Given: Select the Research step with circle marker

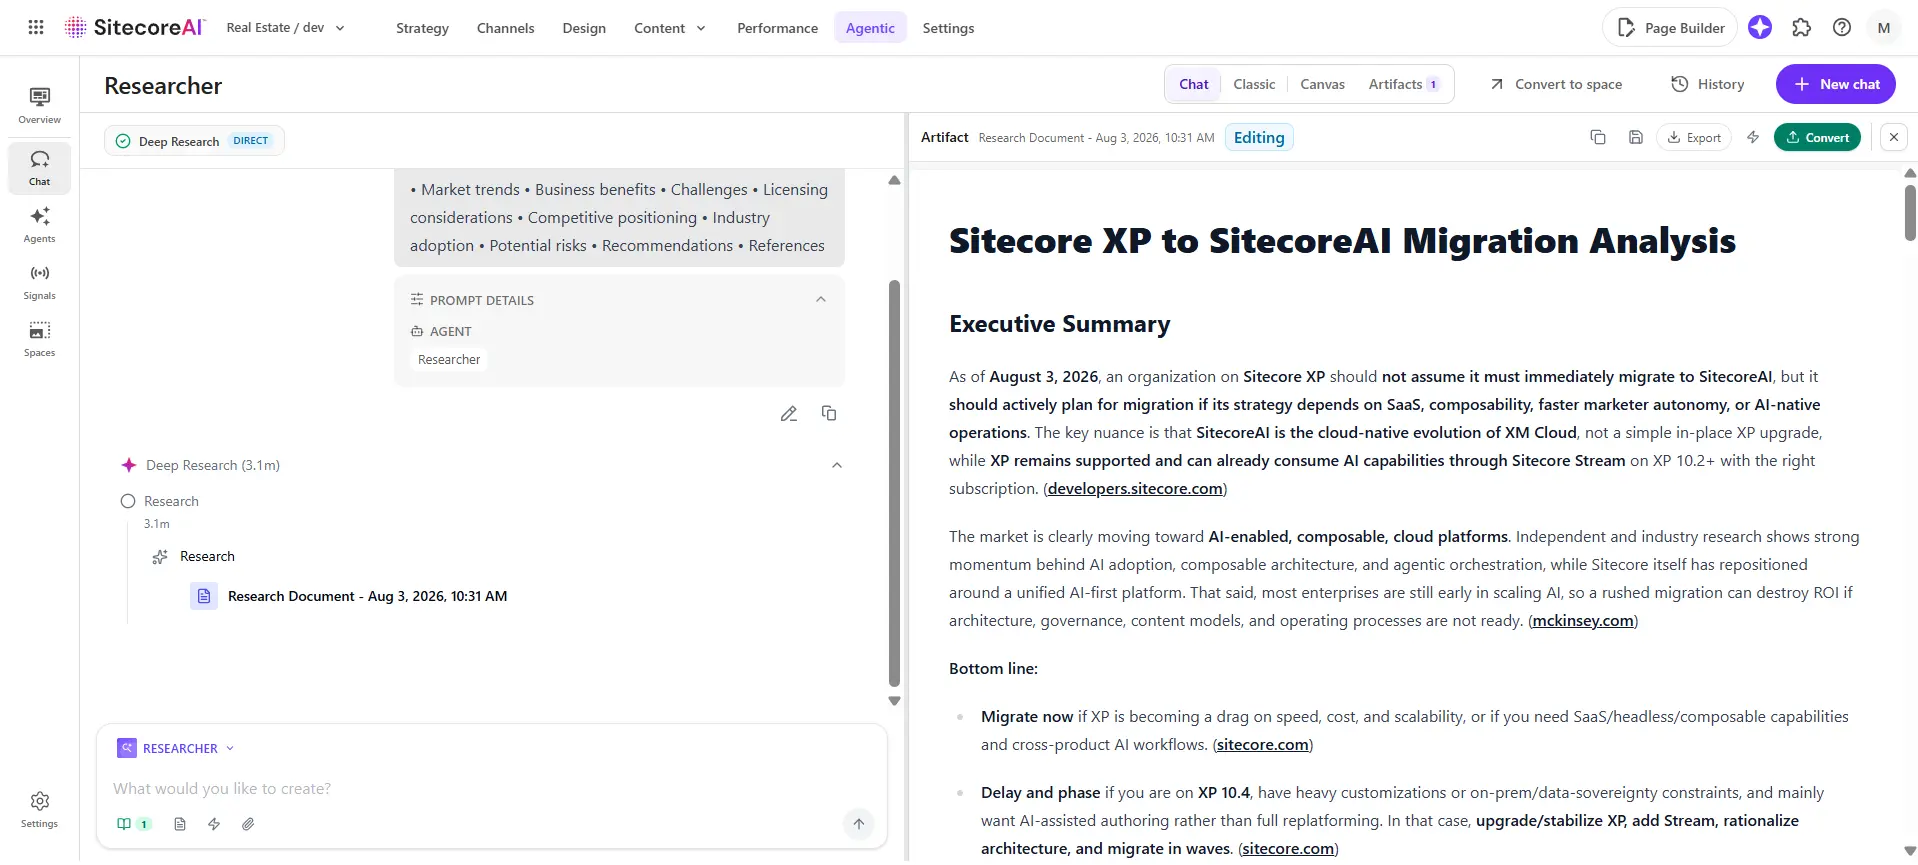Looking at the screenshot, I should tap(160, 501).
